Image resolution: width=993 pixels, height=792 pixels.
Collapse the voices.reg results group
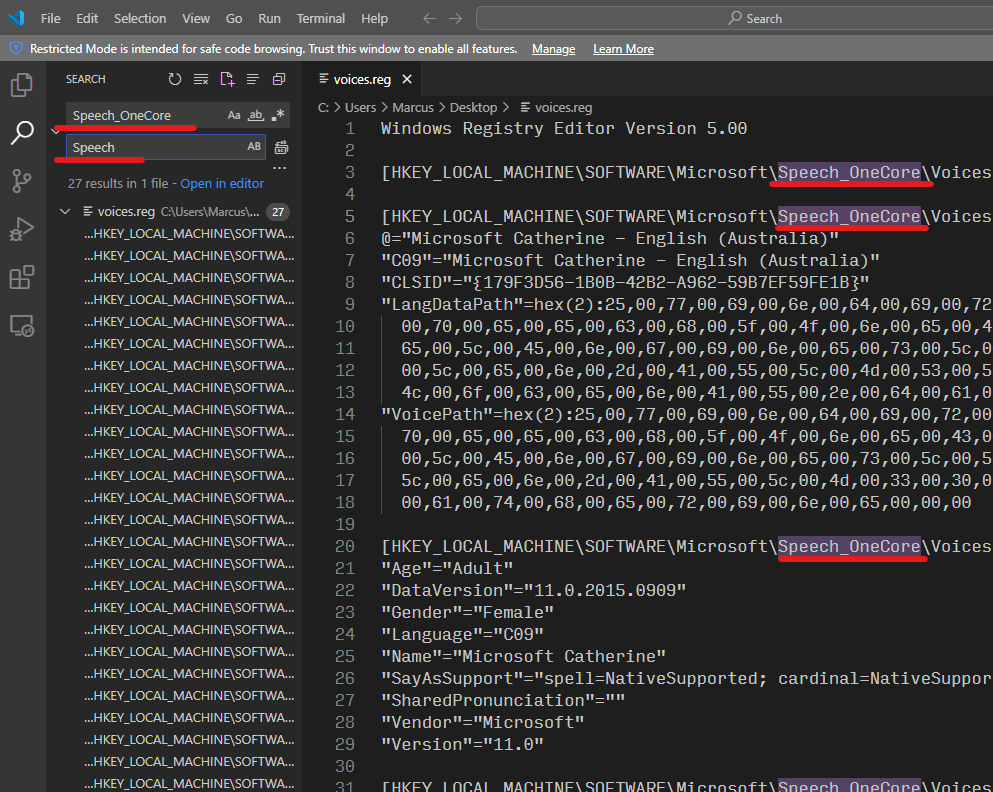pos(65,211)
